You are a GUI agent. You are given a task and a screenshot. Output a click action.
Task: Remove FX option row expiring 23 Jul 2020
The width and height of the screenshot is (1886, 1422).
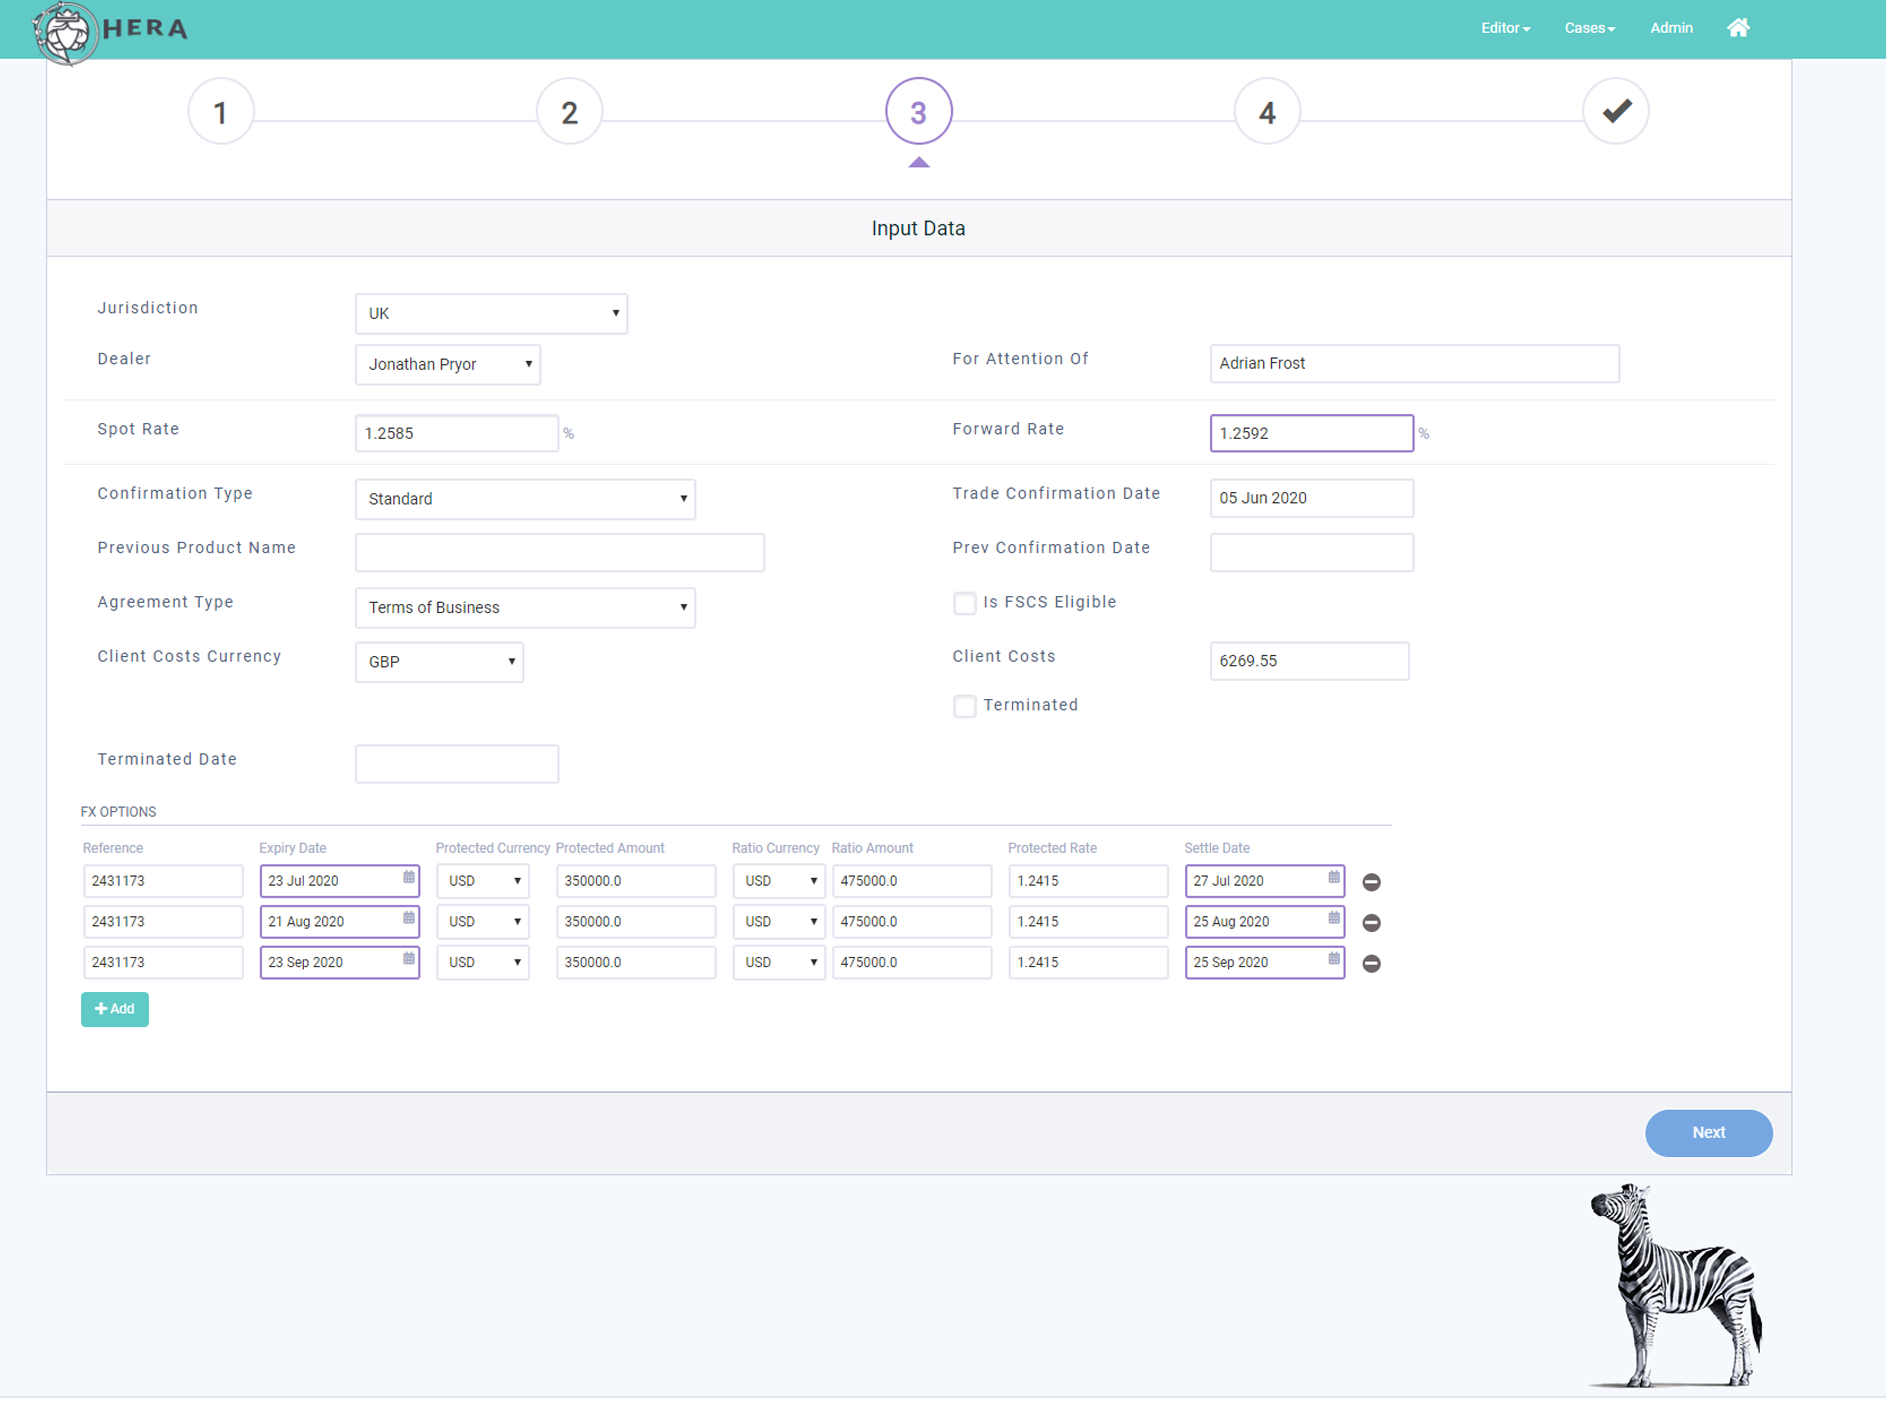point(1371,882)
